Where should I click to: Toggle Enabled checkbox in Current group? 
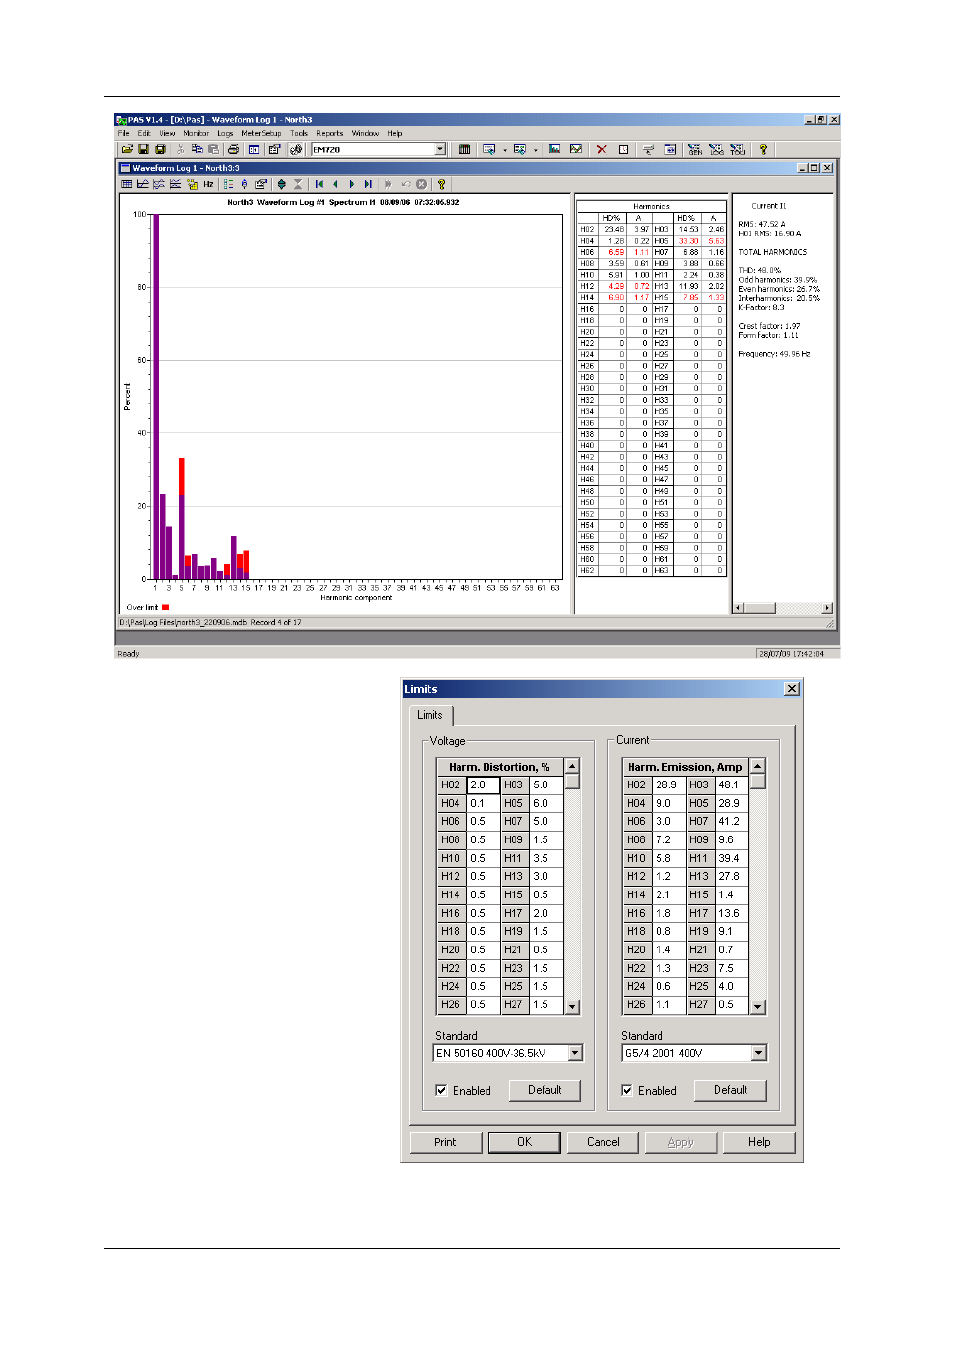627,1090
